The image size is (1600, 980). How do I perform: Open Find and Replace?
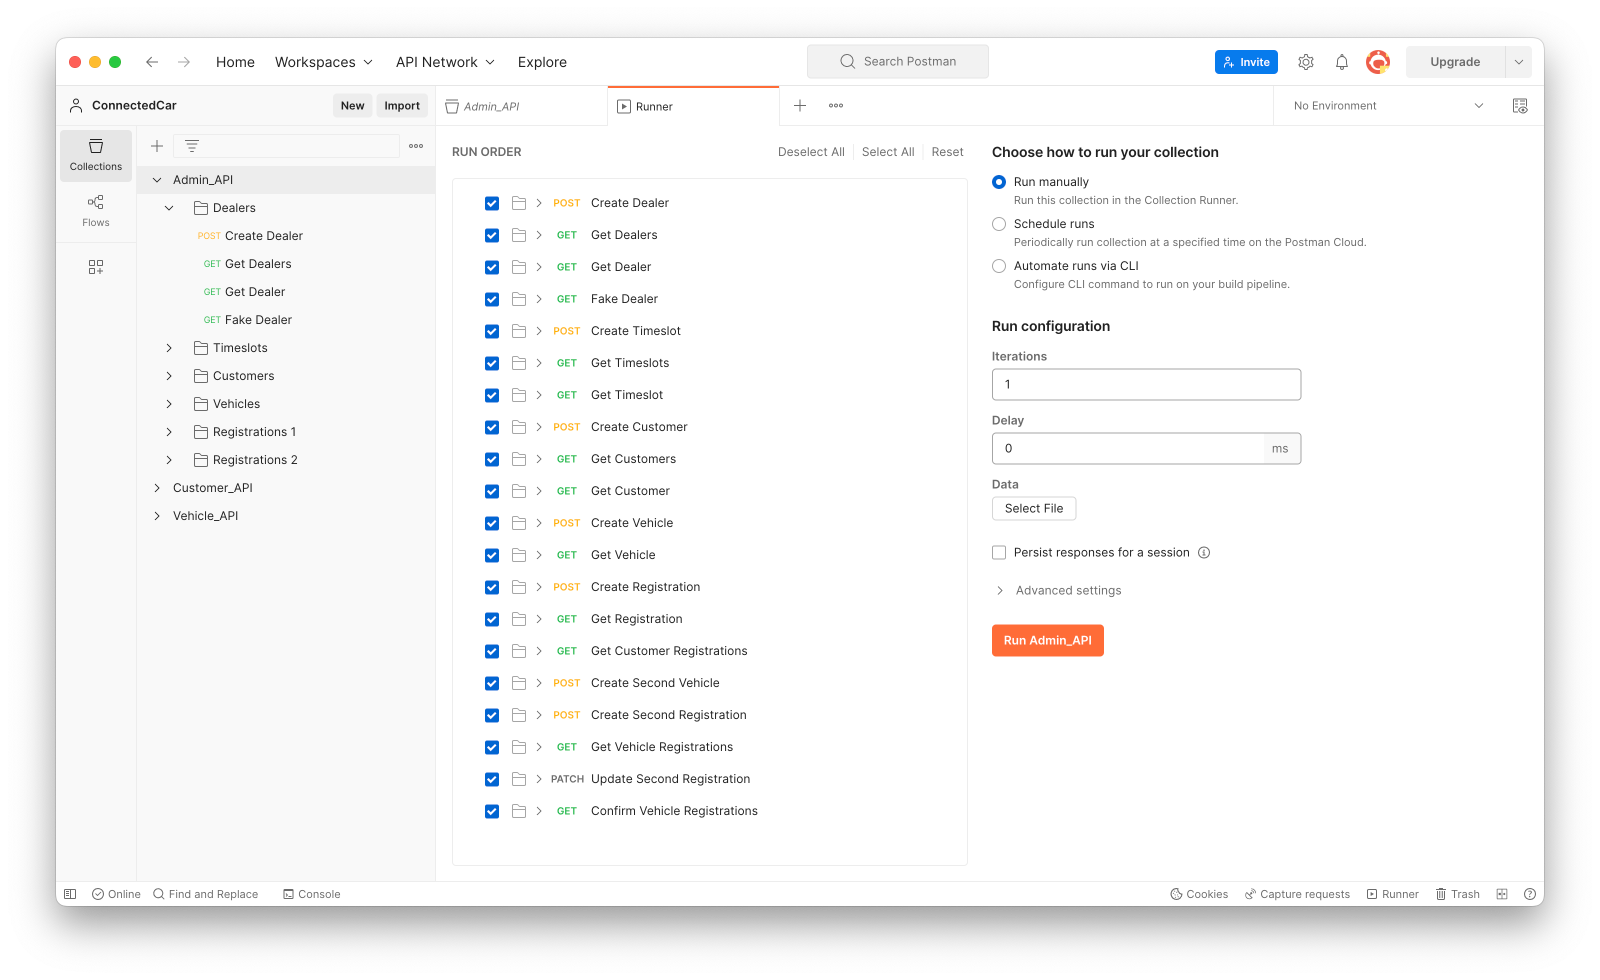pyautogui.click(x=205, y=894)
